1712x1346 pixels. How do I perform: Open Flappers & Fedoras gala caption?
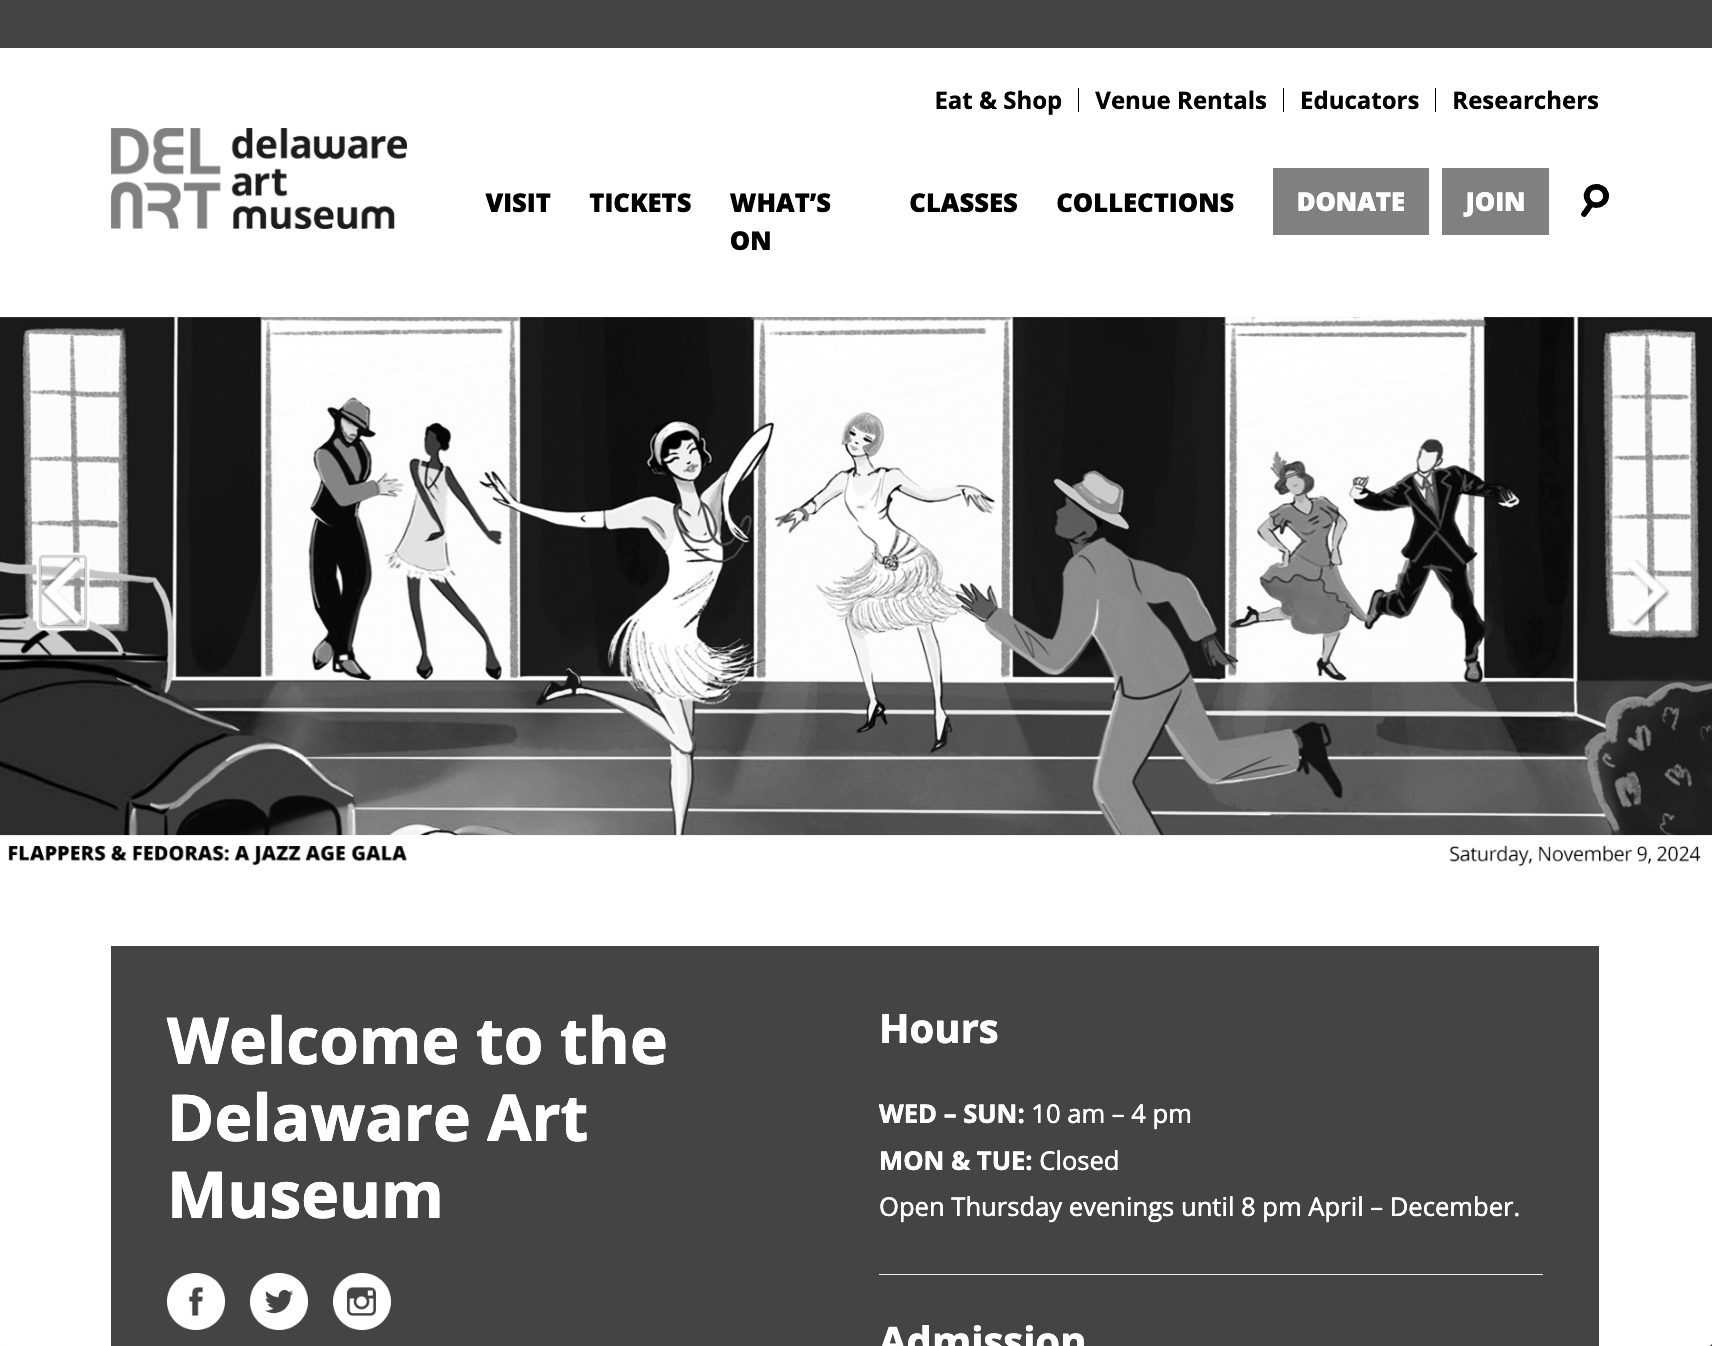(207, 854)
